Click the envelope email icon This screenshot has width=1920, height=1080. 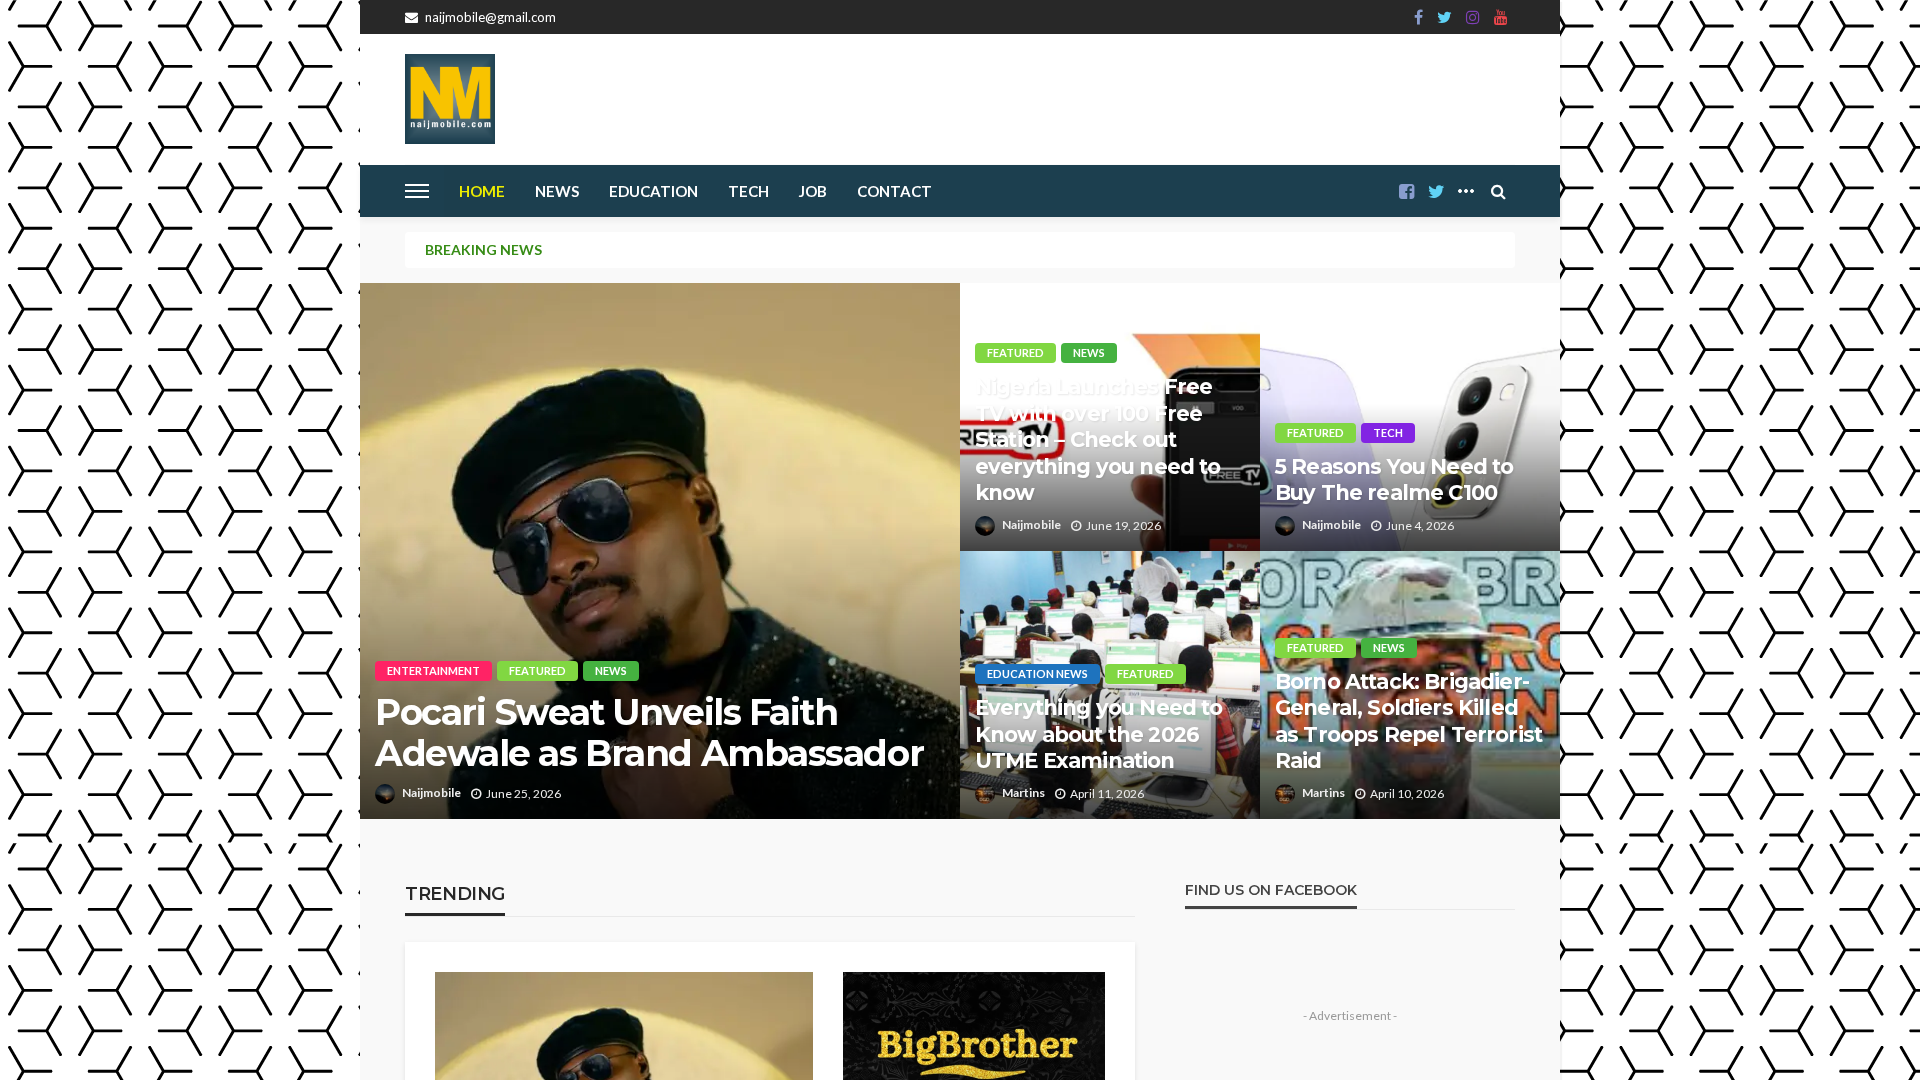point(411,17)
